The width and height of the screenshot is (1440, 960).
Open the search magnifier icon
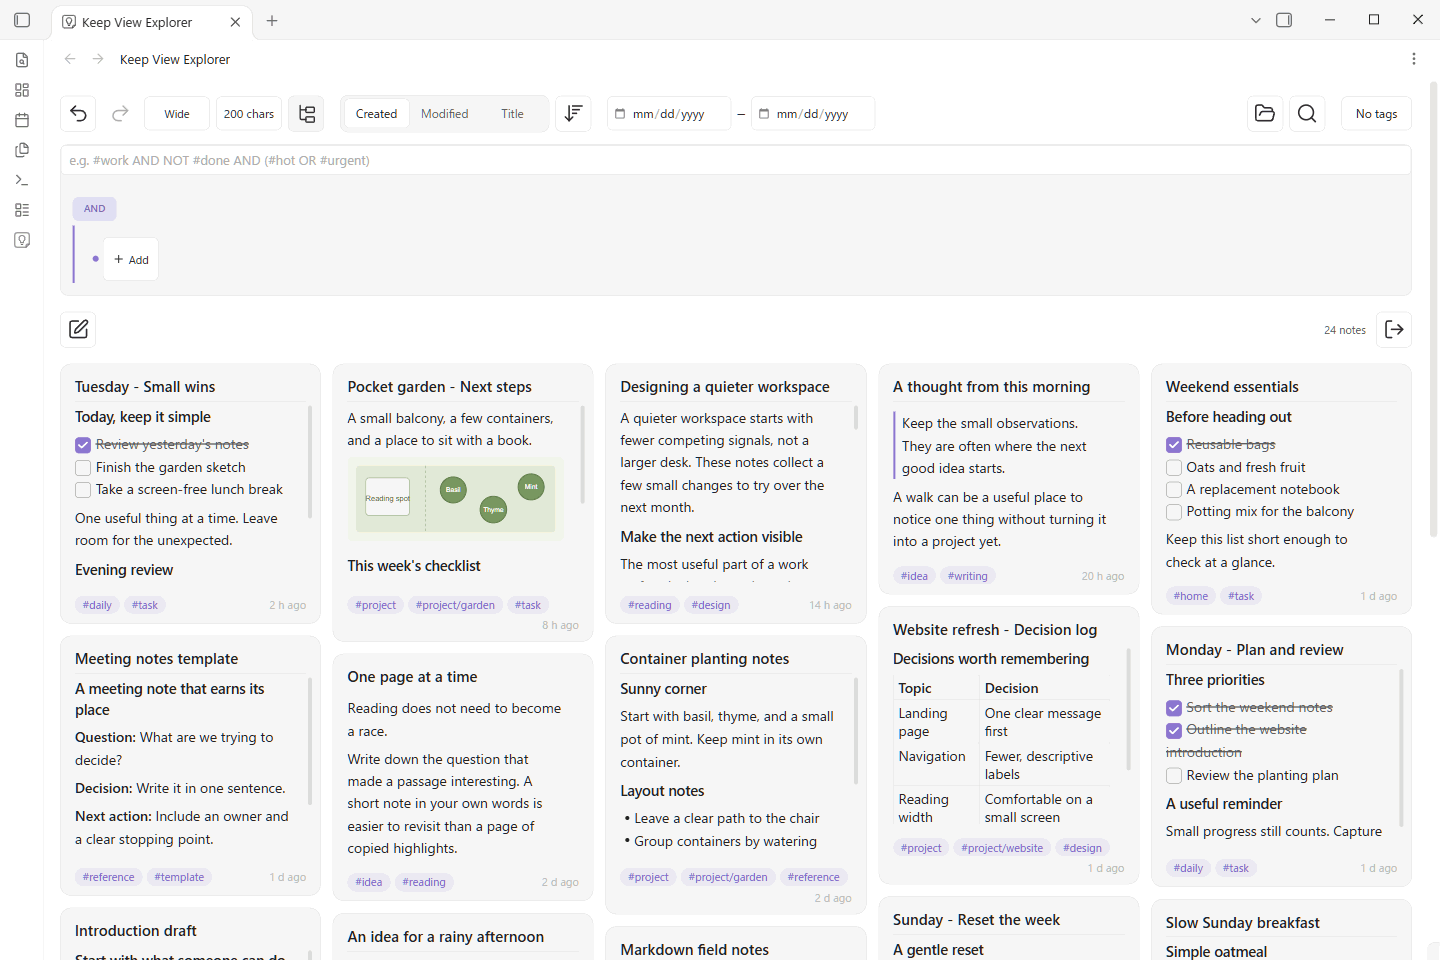coord(1307,114)
